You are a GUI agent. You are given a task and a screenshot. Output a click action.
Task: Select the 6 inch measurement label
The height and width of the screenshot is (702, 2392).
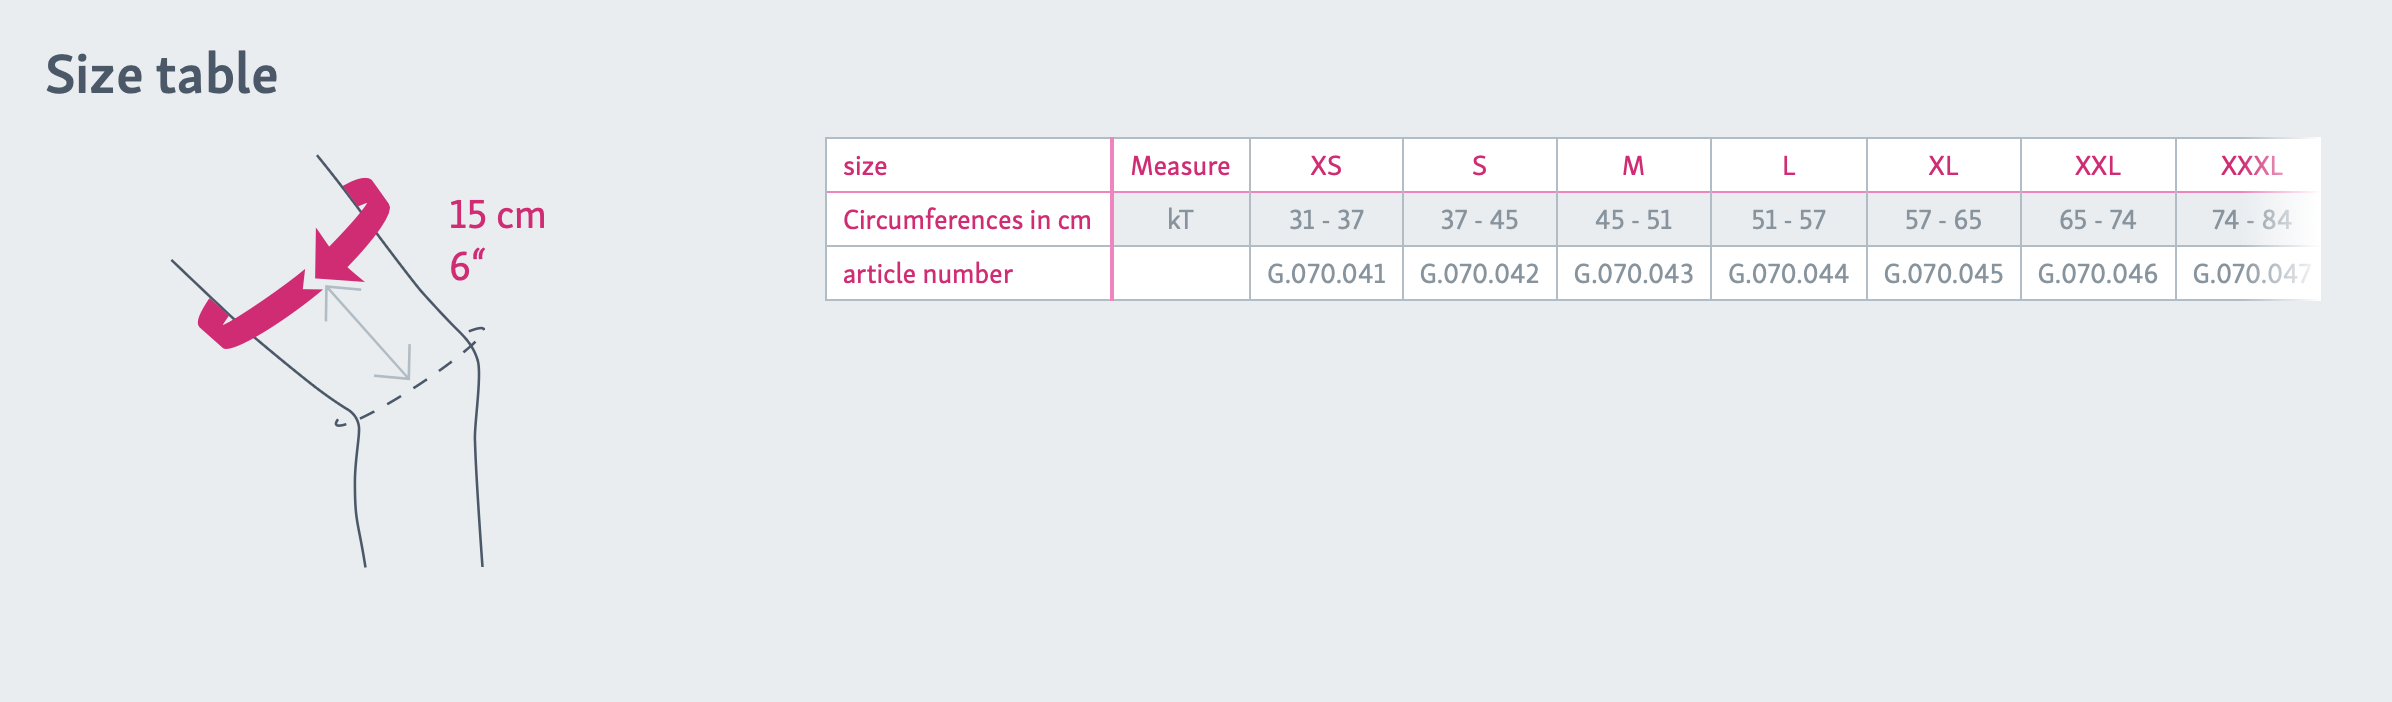pyautogui.click(x=466, y=266)
